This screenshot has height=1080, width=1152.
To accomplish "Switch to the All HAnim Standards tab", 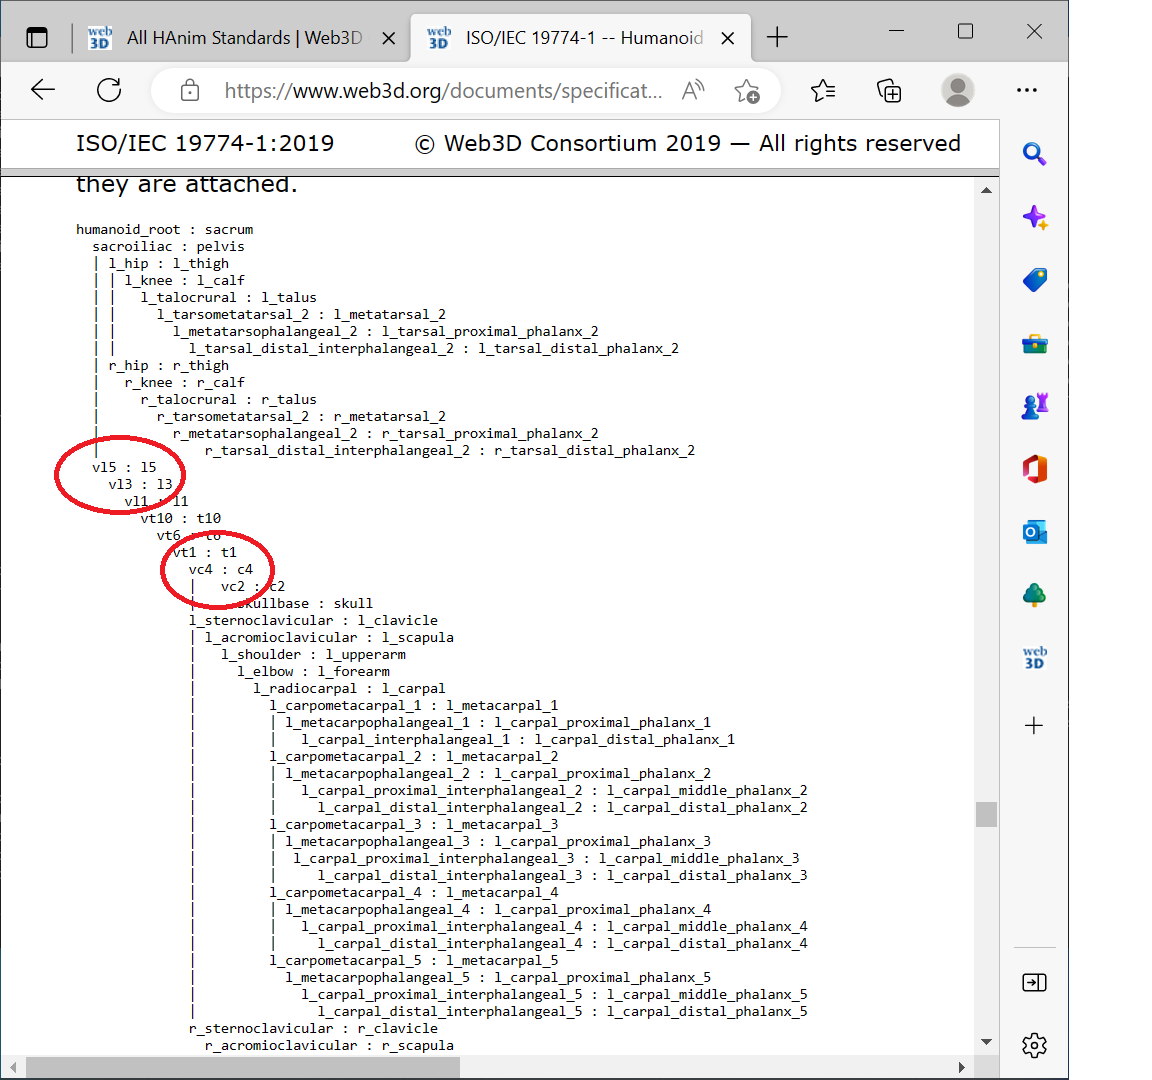I will point(230,38).
